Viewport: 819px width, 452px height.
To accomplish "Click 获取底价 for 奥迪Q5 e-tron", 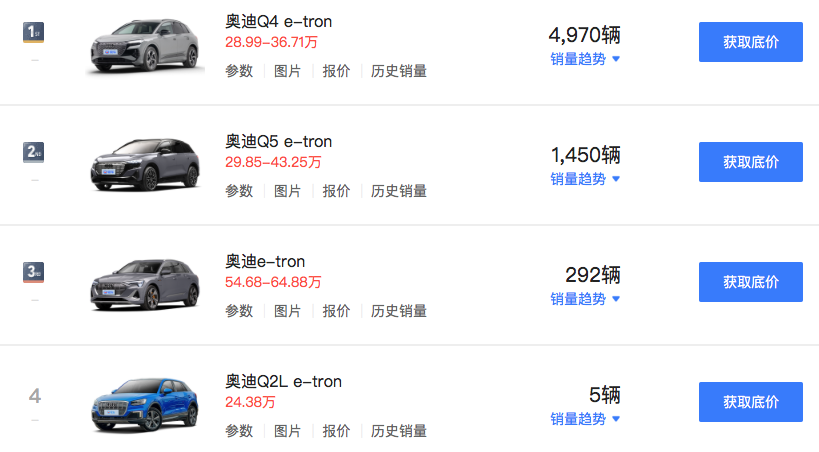I will pyautogui.click(x=751, y=162).
